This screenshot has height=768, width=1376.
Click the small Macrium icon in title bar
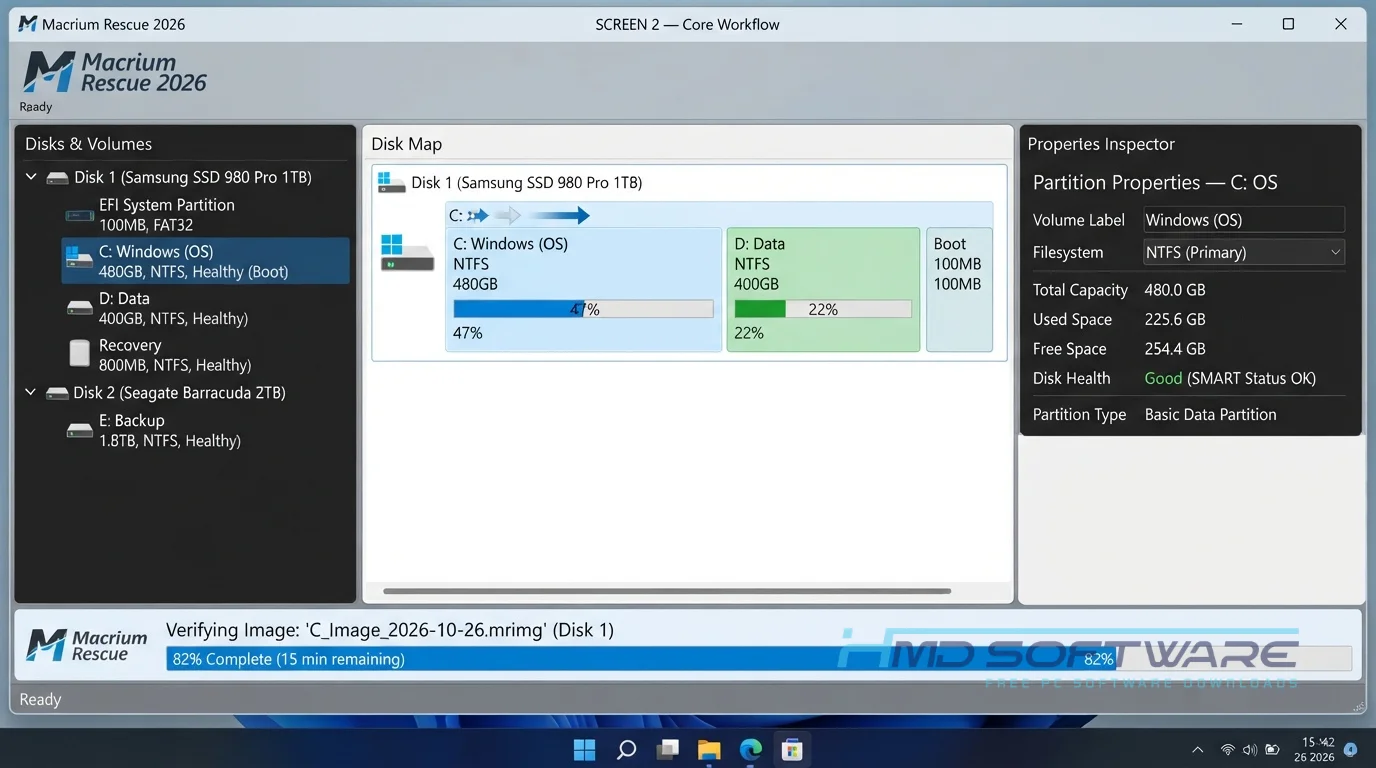pyautogui.click(x=28, y=24)
